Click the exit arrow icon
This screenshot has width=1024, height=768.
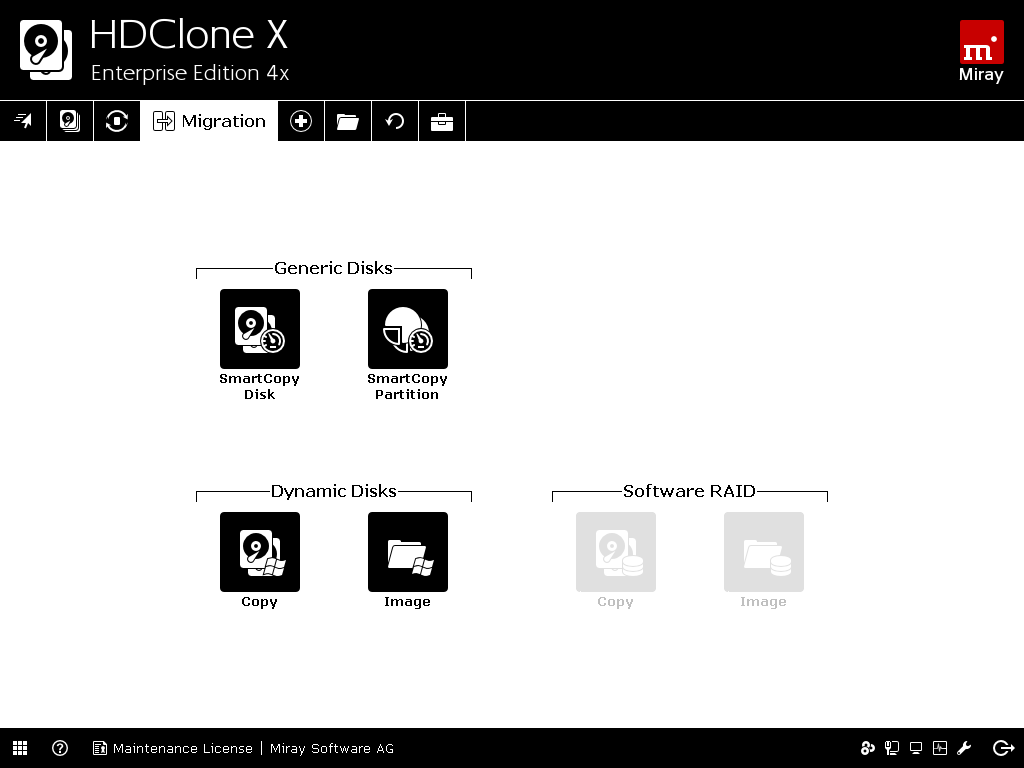point(1003,748)
